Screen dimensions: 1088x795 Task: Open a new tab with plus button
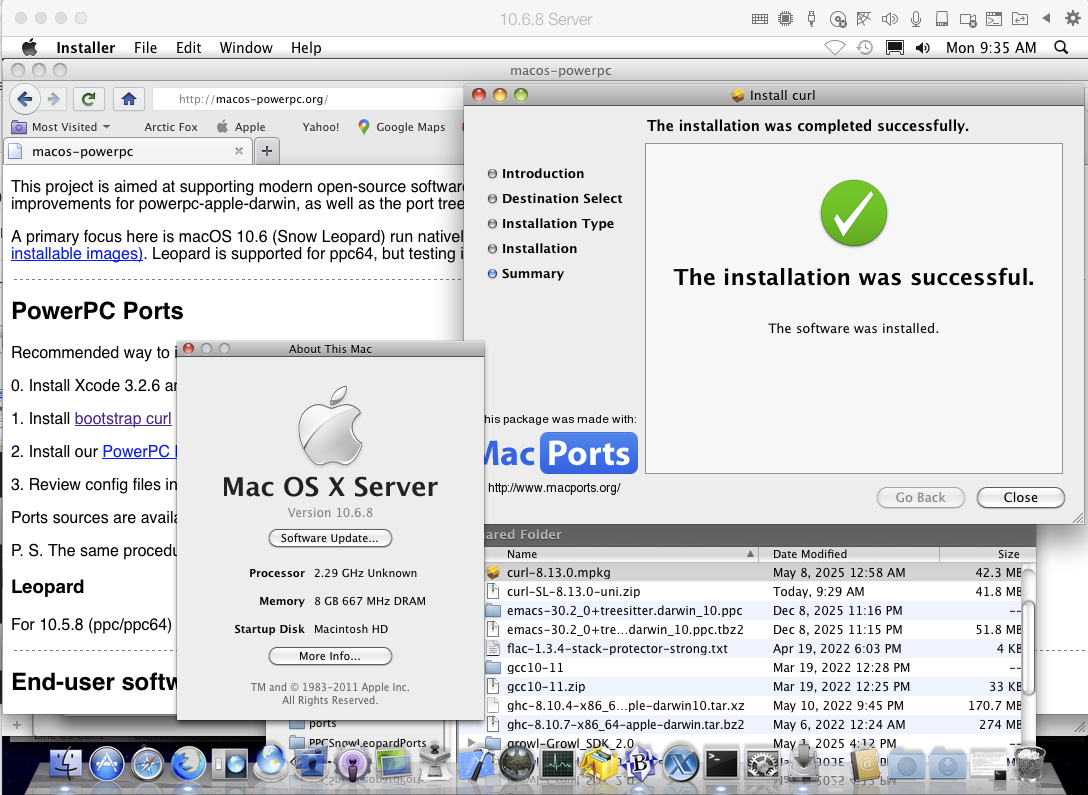coord(266,151)
